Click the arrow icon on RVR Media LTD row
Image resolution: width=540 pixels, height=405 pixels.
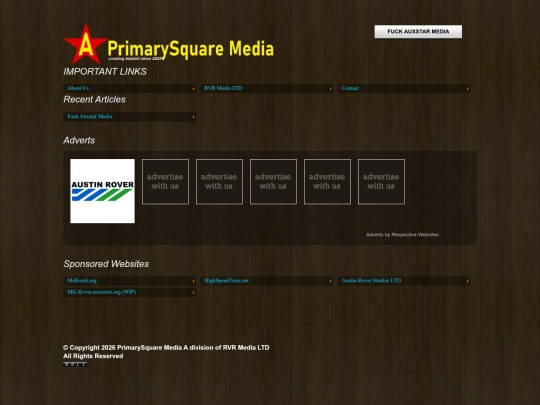pos(330,89)
